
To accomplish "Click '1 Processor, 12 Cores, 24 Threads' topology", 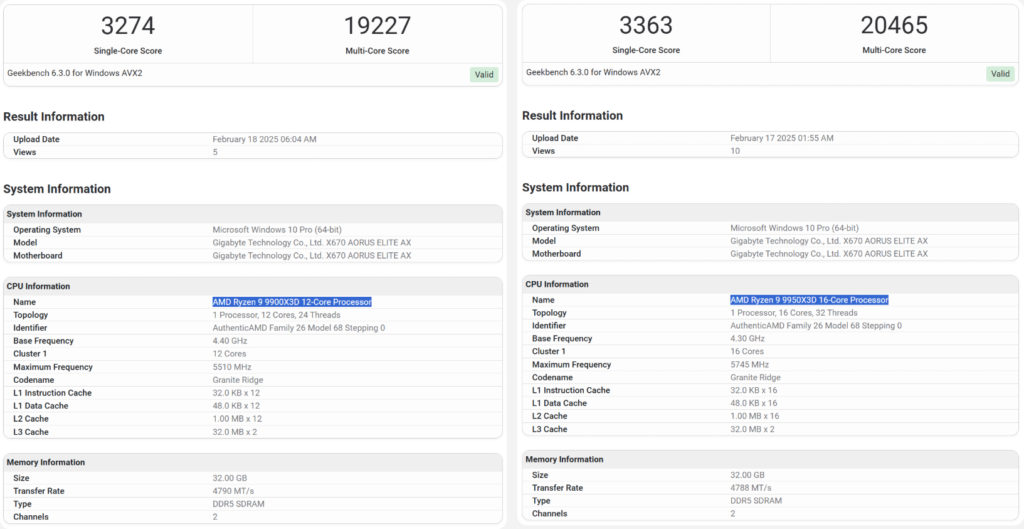I will [276, 315].
